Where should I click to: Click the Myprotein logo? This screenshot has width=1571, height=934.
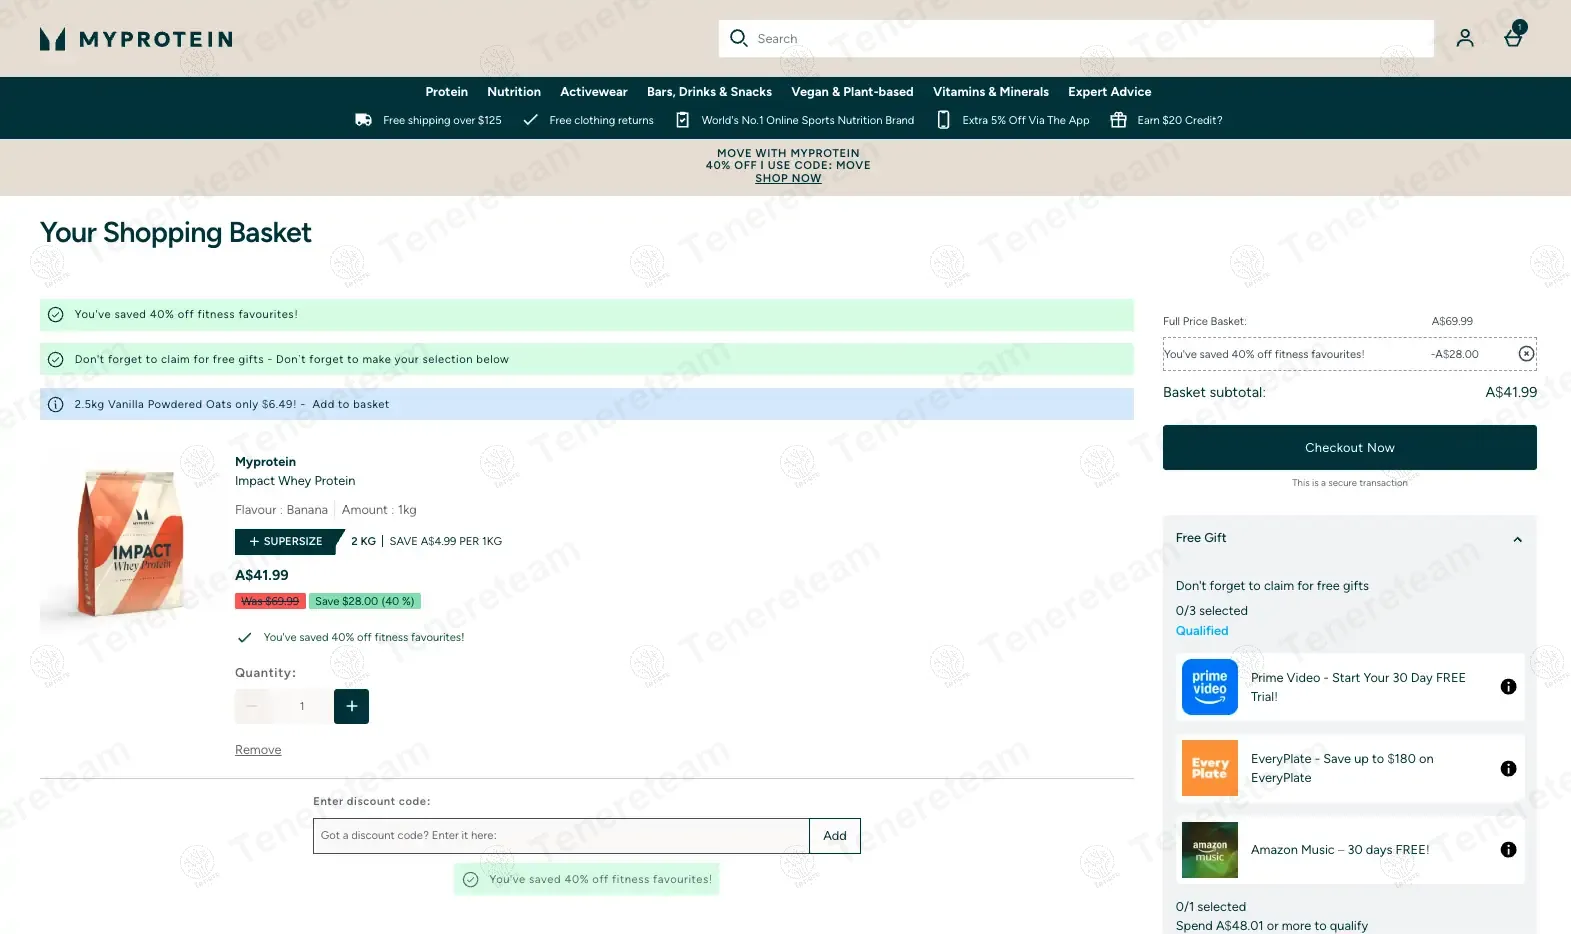pos(136,39)
